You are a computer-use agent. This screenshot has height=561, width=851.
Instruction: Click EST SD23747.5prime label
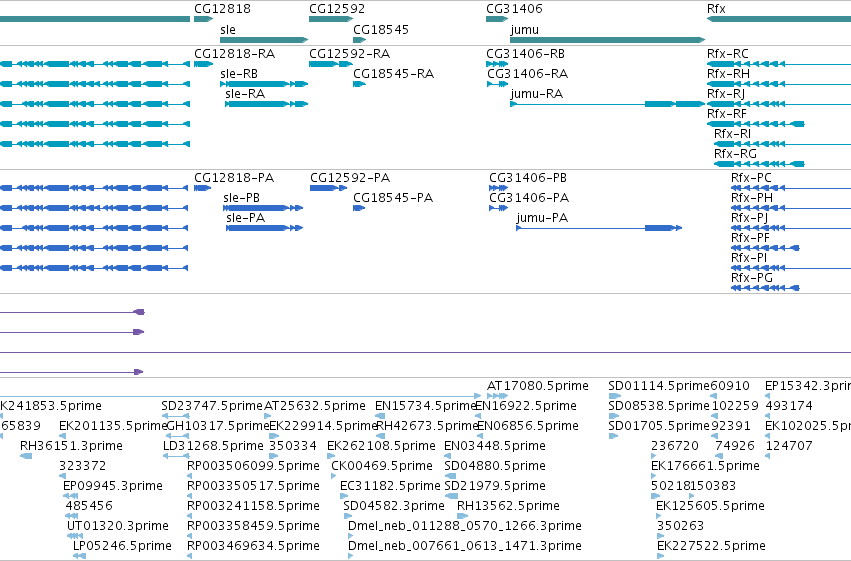coord(212,406)
